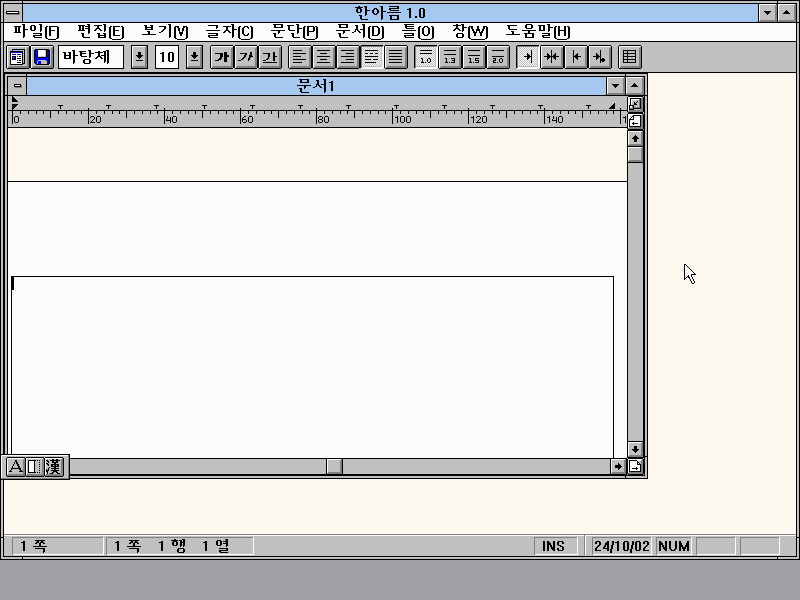
Task: Open the 문단(P) menu
Action: (294, 32)
